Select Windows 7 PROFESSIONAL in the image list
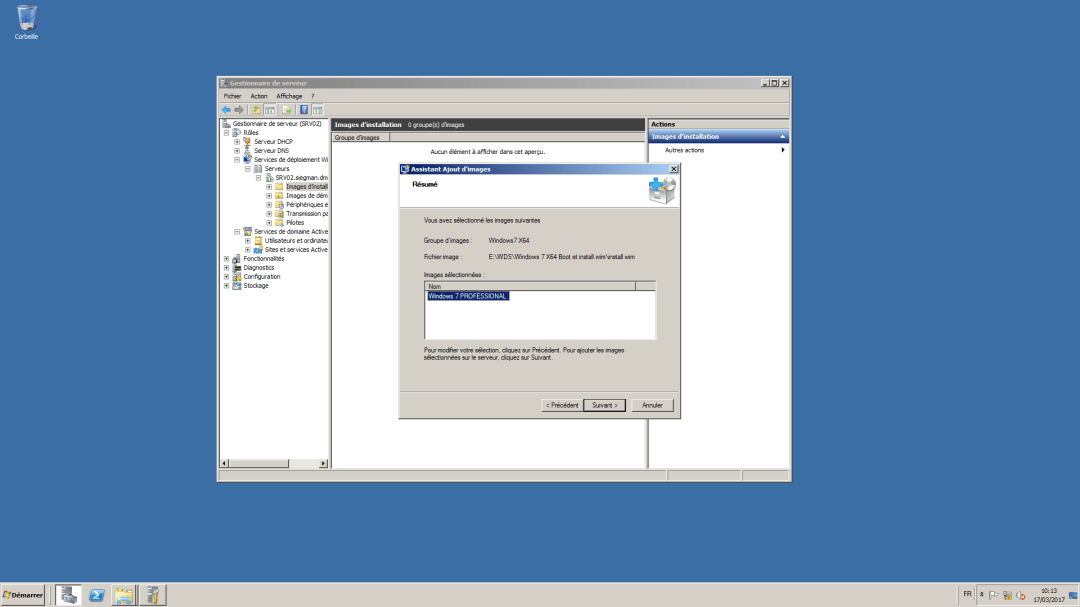Image resolution: width=1080 pixels, height=607 pixels. (470, 296)
